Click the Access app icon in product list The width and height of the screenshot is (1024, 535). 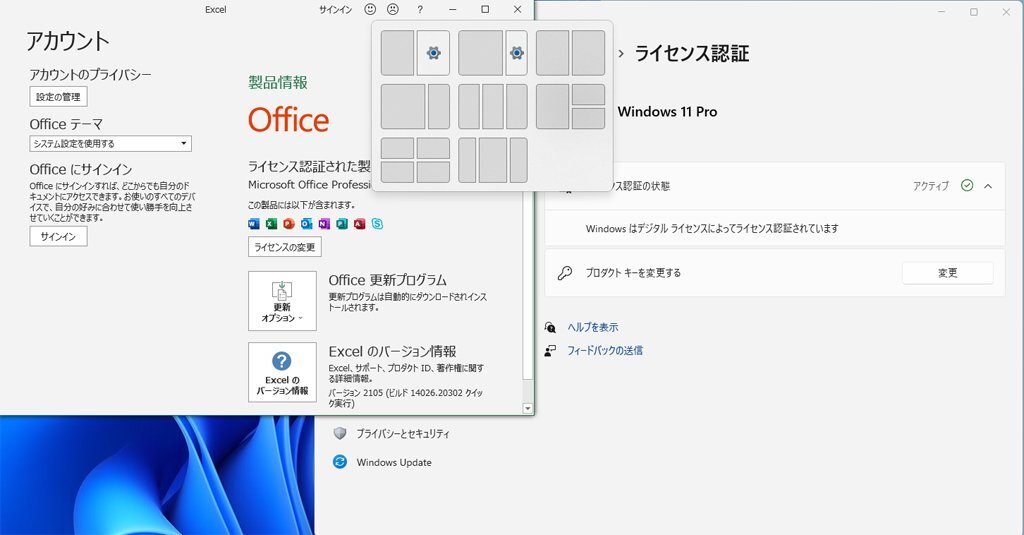pos(359,224)
